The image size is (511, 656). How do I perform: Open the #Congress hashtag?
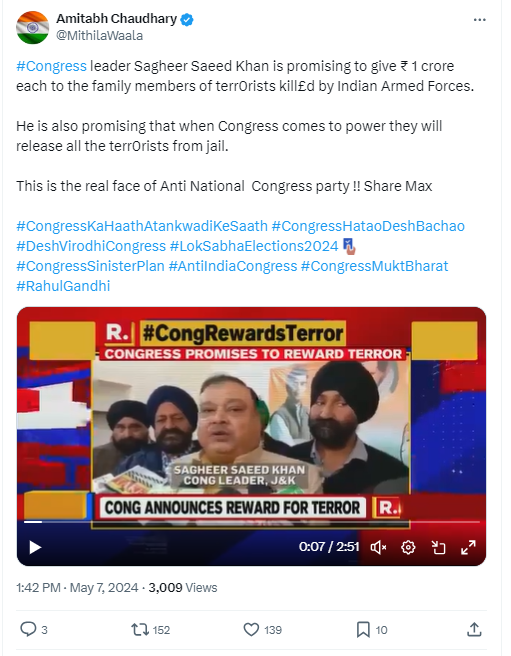click(51, 66)
